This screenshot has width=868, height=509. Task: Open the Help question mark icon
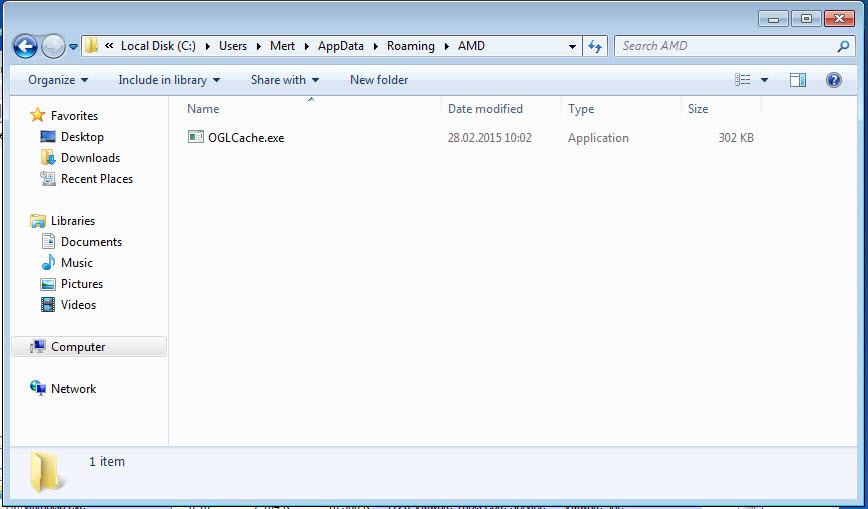coord(833,80)
